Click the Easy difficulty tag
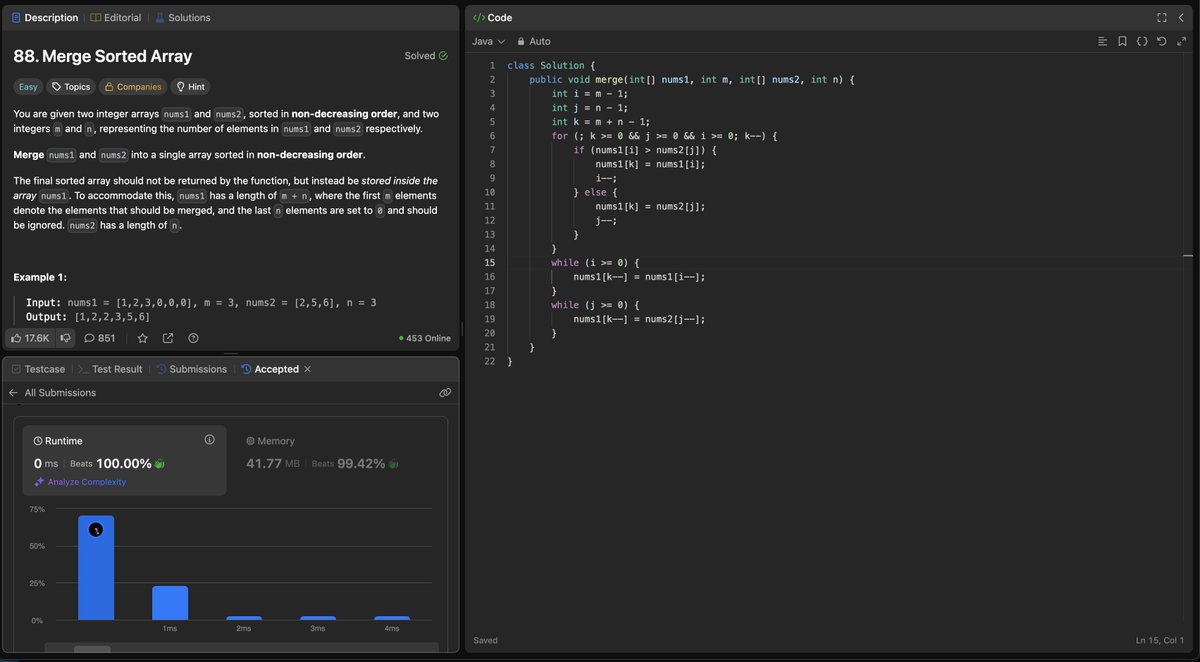Viewport: 1200px width, 662px height. [27, 87]
